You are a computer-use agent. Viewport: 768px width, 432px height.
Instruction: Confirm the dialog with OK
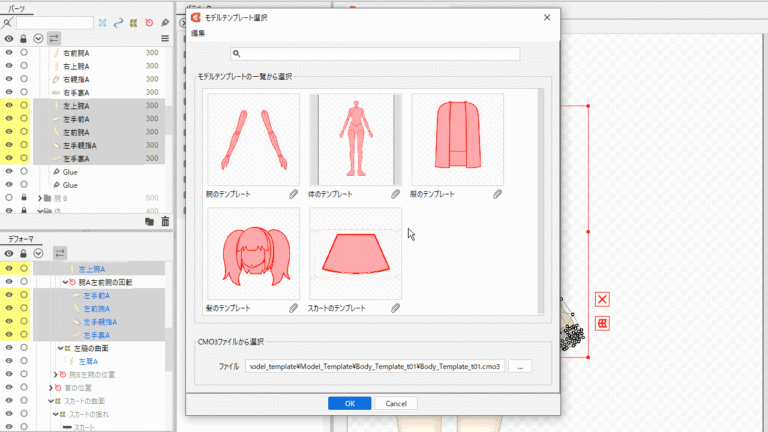pyautogui.click(x=350, y=404)
